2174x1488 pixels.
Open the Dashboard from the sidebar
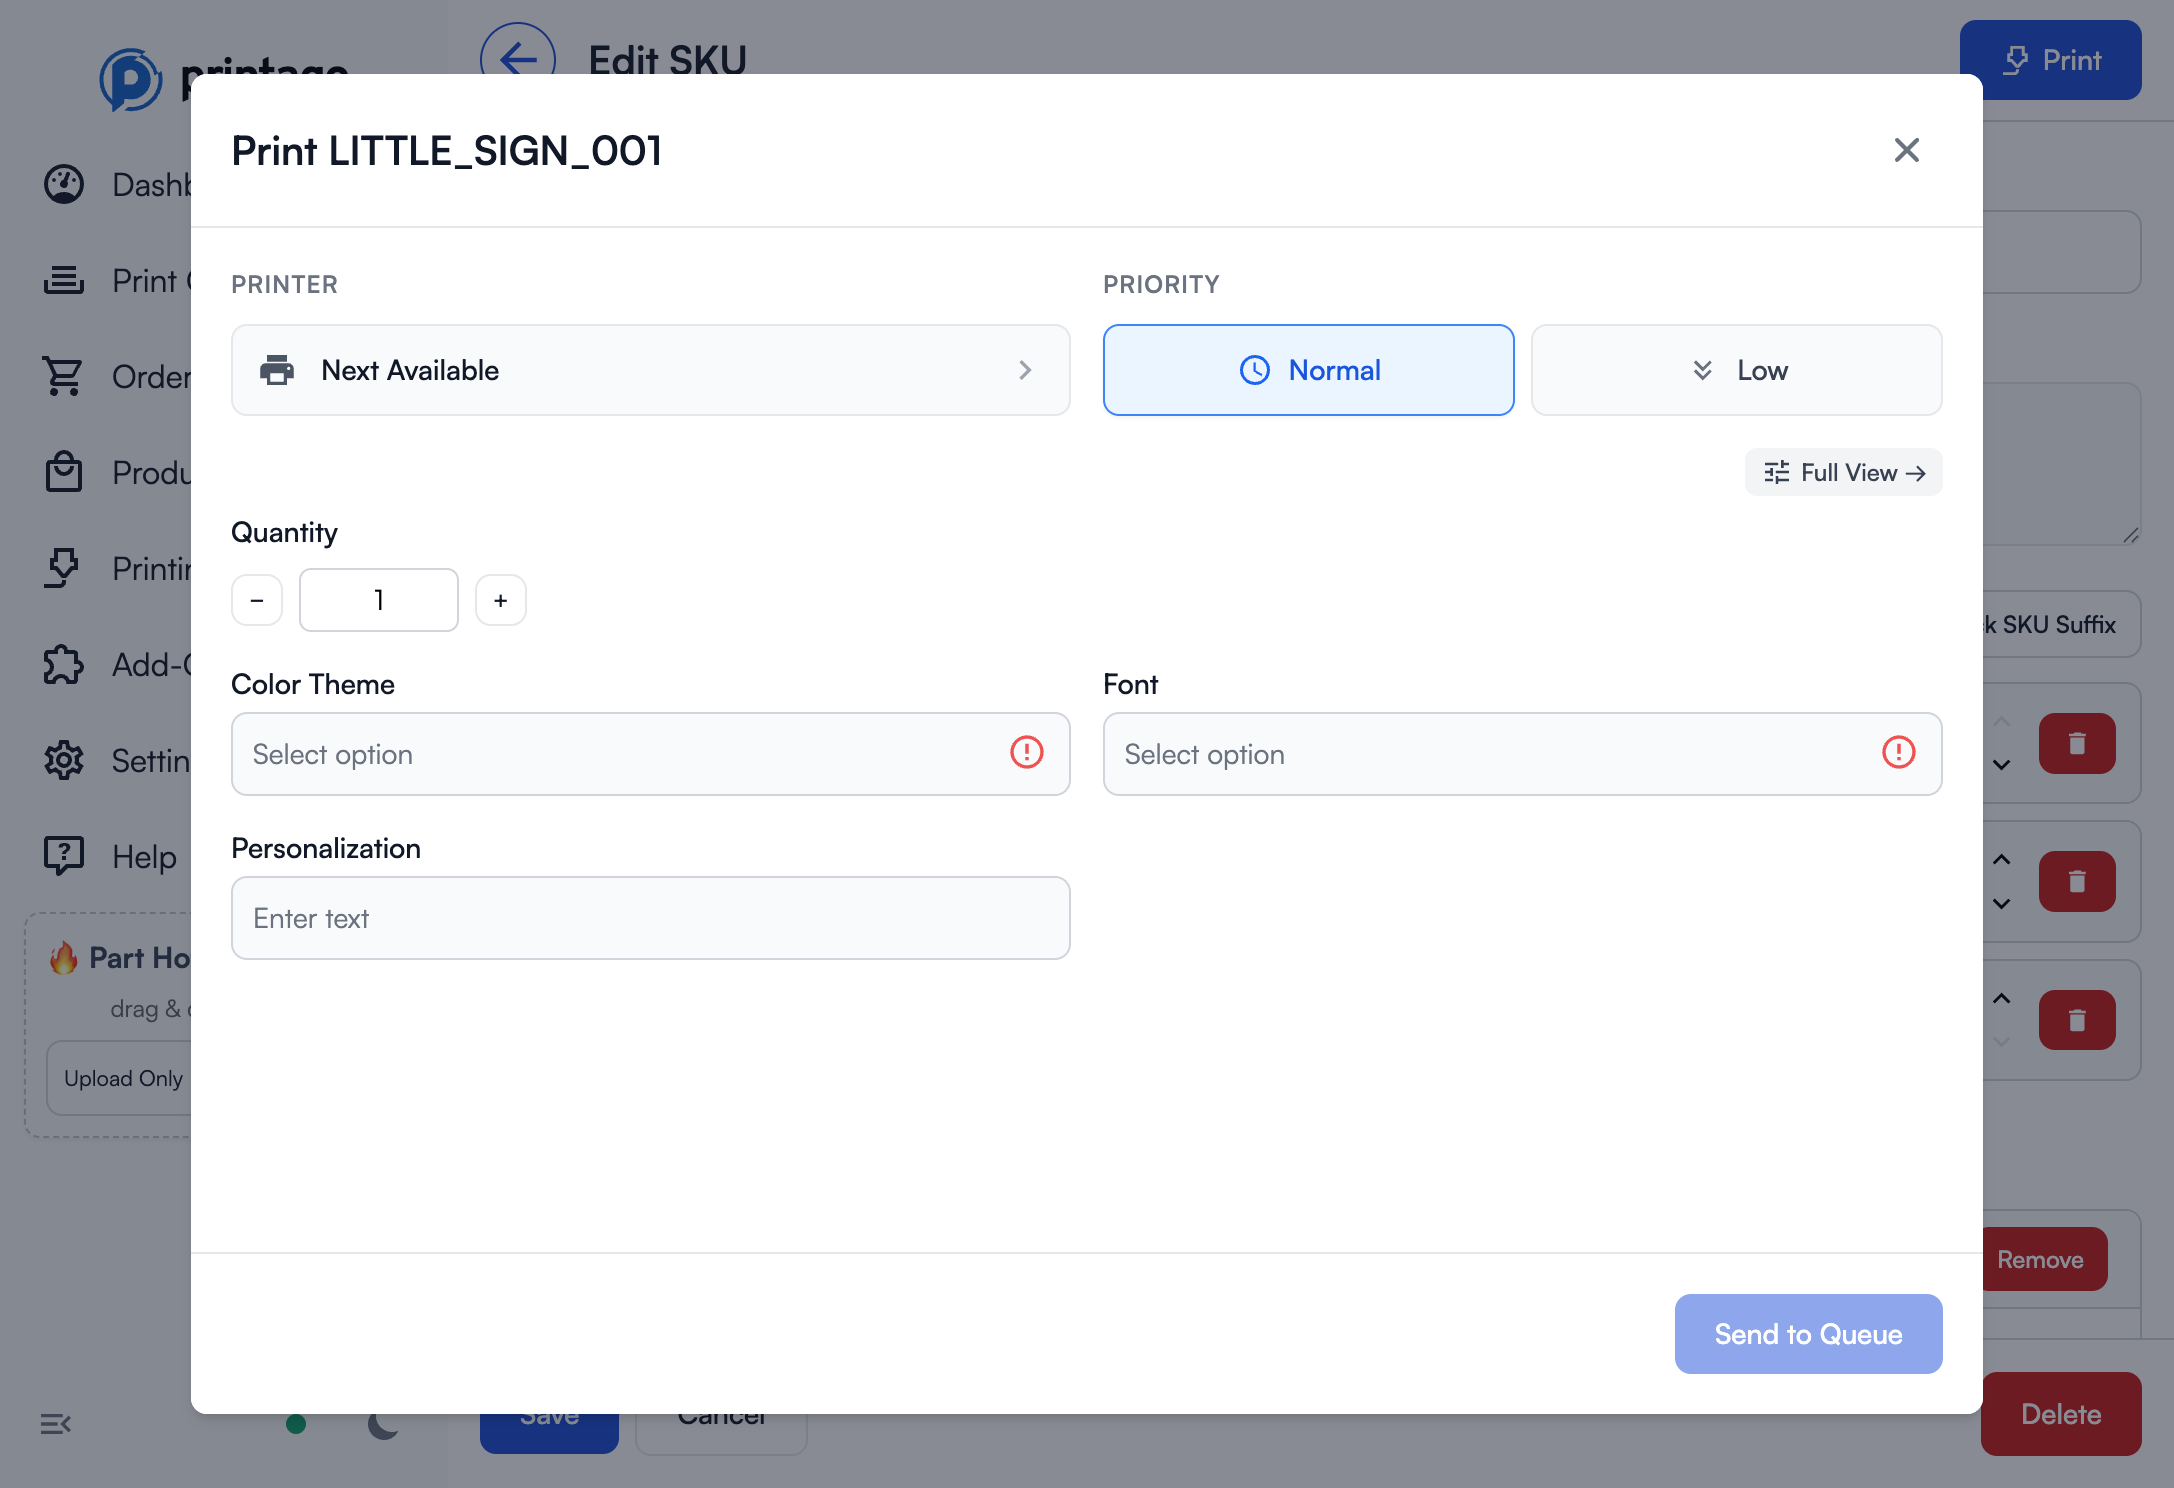pyautogui.click(x=63, y=184)
